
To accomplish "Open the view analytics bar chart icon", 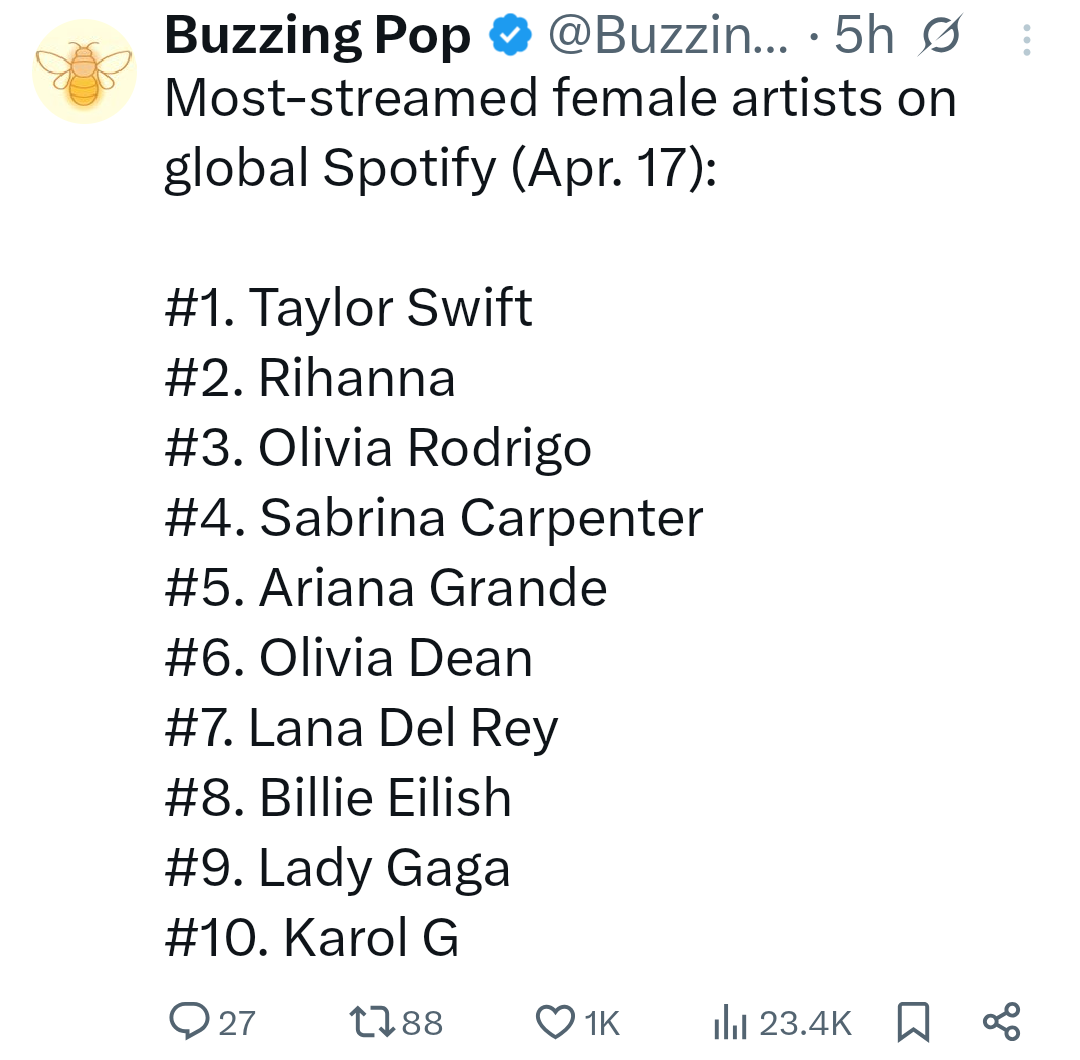I will 730,1022.
